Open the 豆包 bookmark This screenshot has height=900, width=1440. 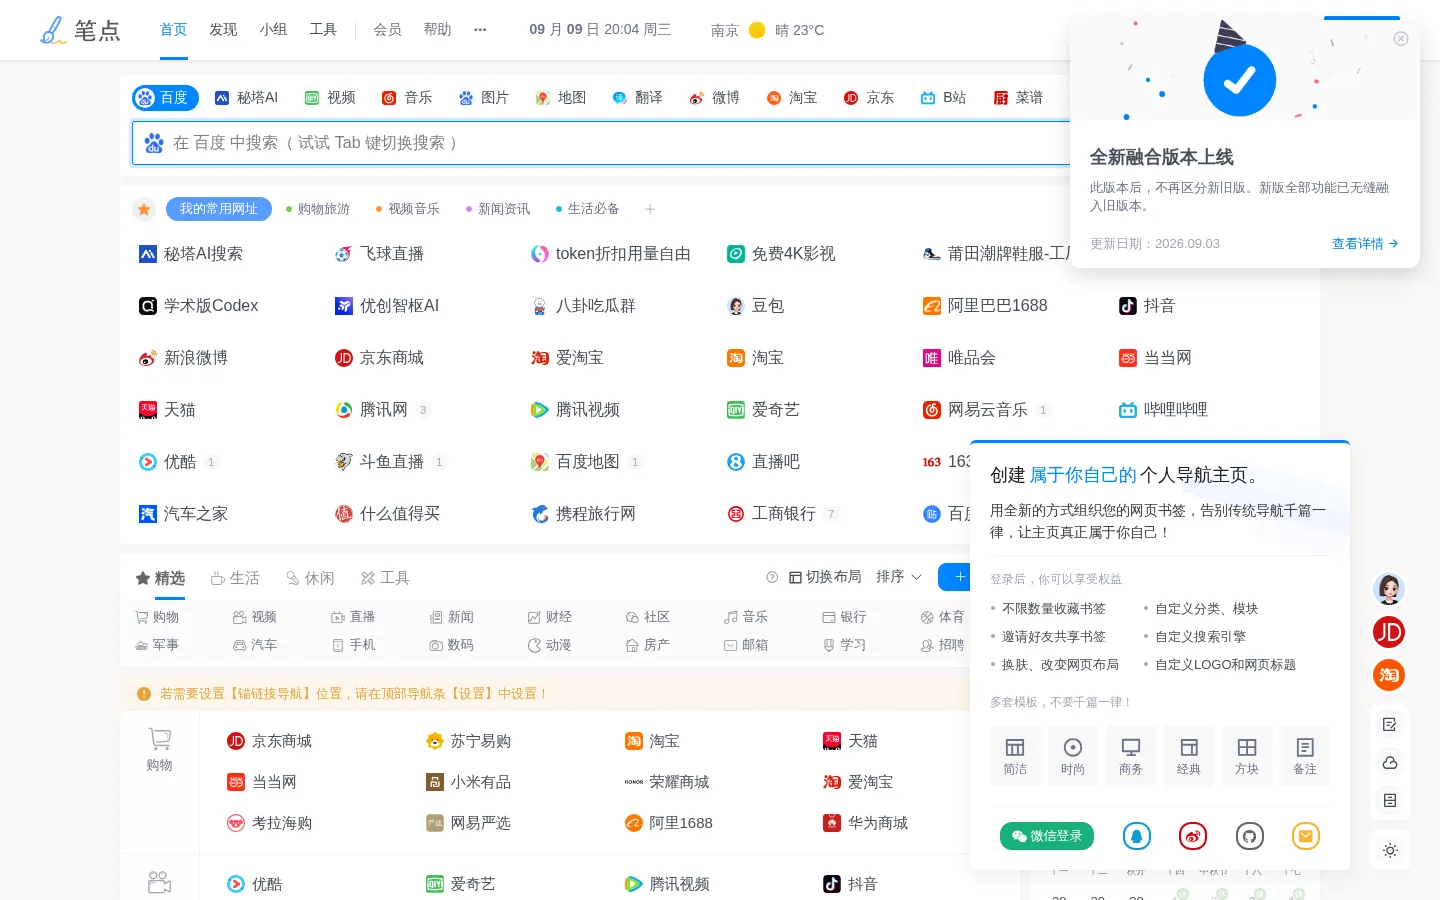point(756,306)
